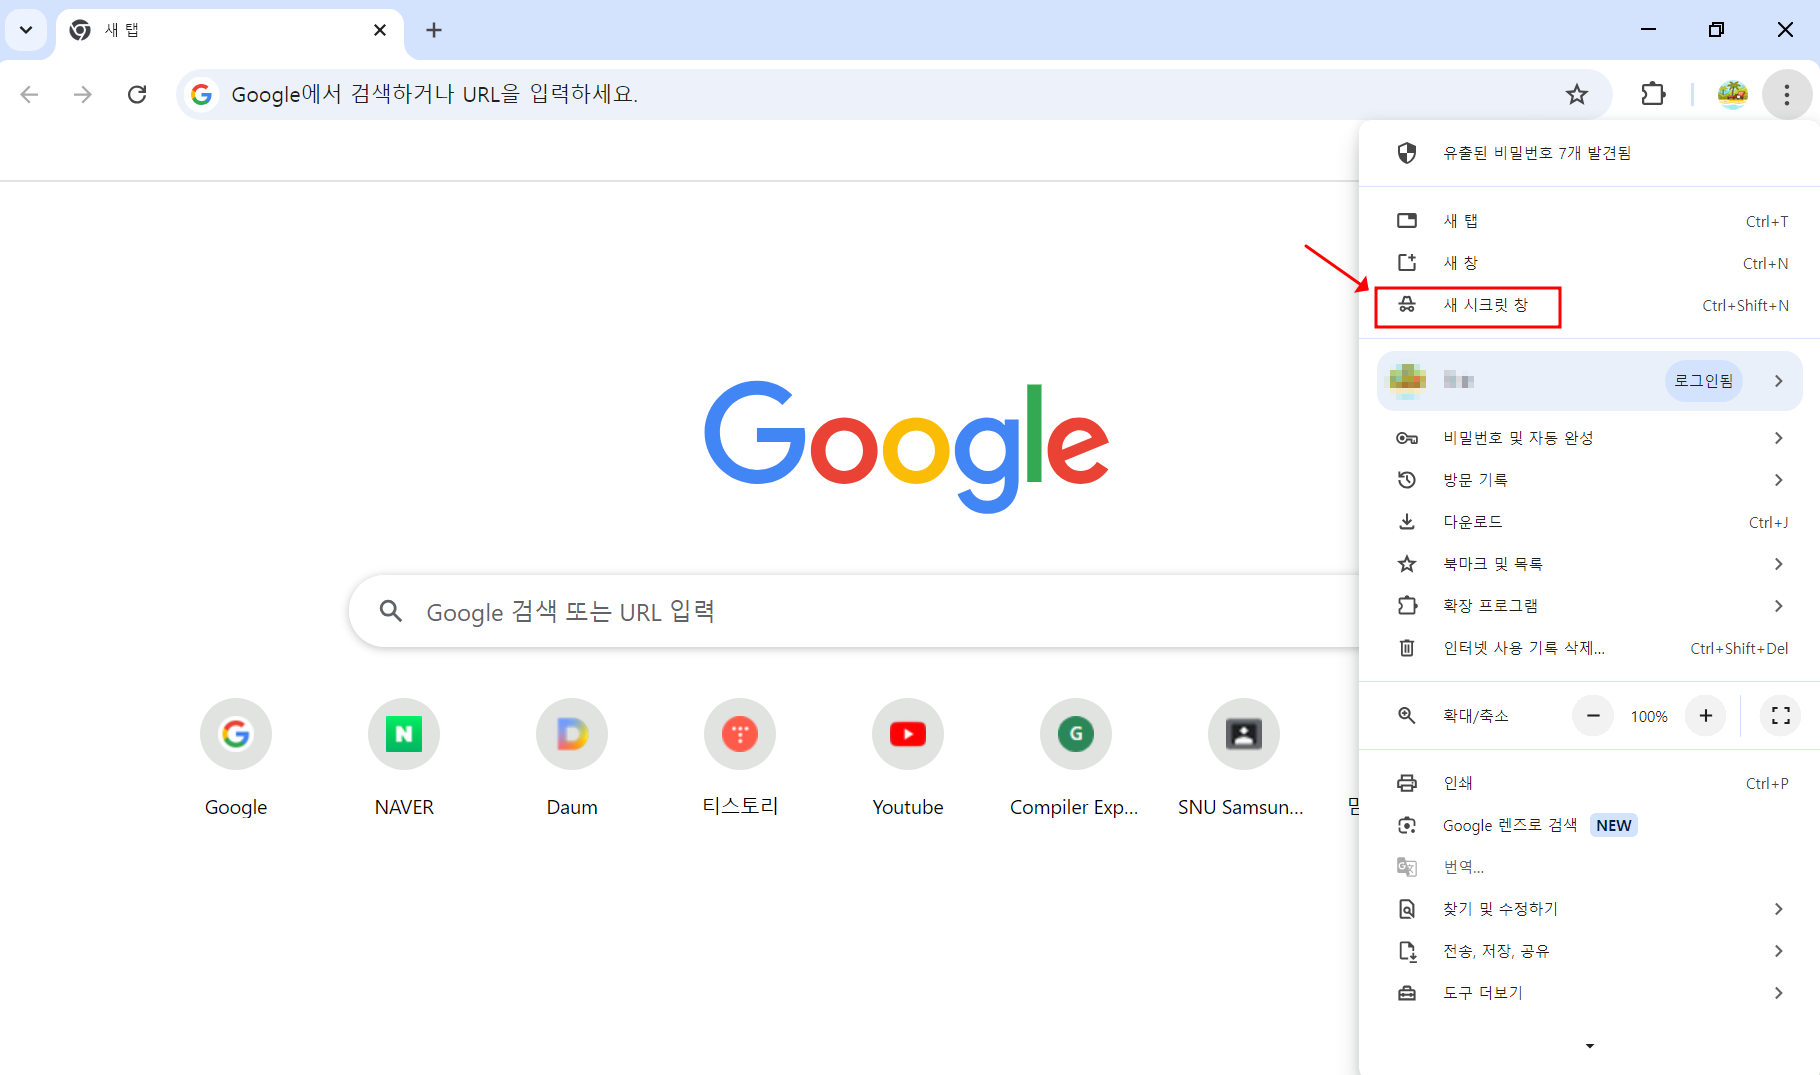Screen dimensions: 1820x1075
Task: Select Google 렌즈로 검색 menu item
Action: pos(1589,825)
